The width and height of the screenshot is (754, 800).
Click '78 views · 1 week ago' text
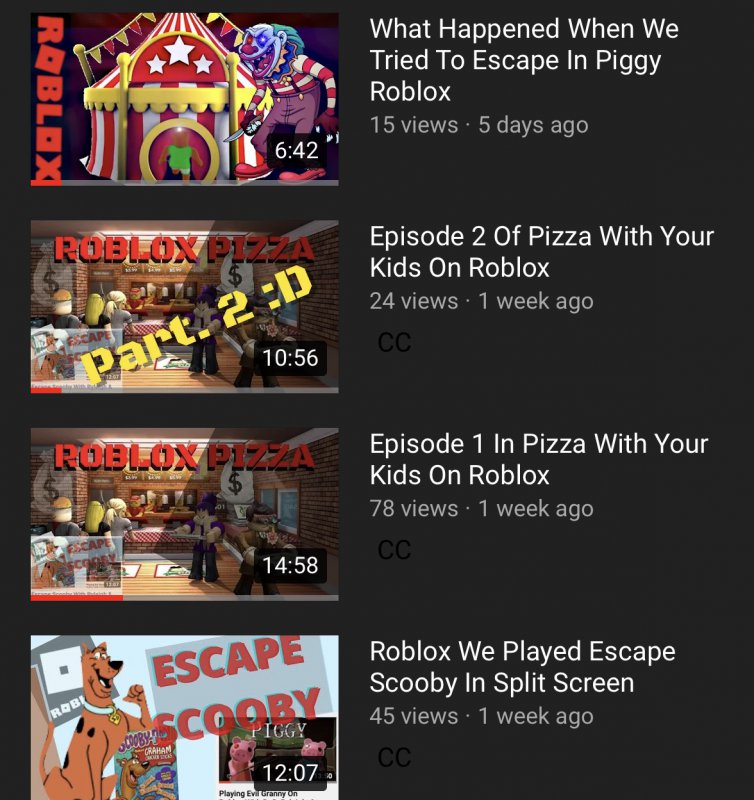(482, 509)
